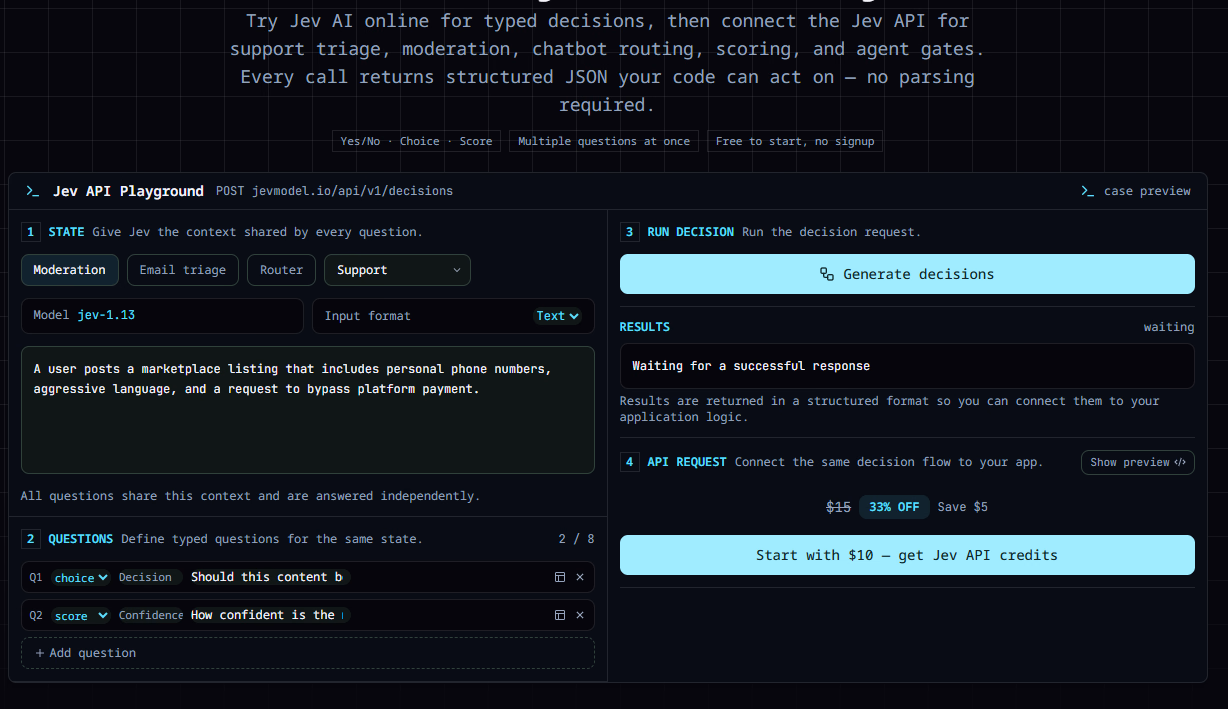Click the Model jev-1.13 field

click(162, 316)
